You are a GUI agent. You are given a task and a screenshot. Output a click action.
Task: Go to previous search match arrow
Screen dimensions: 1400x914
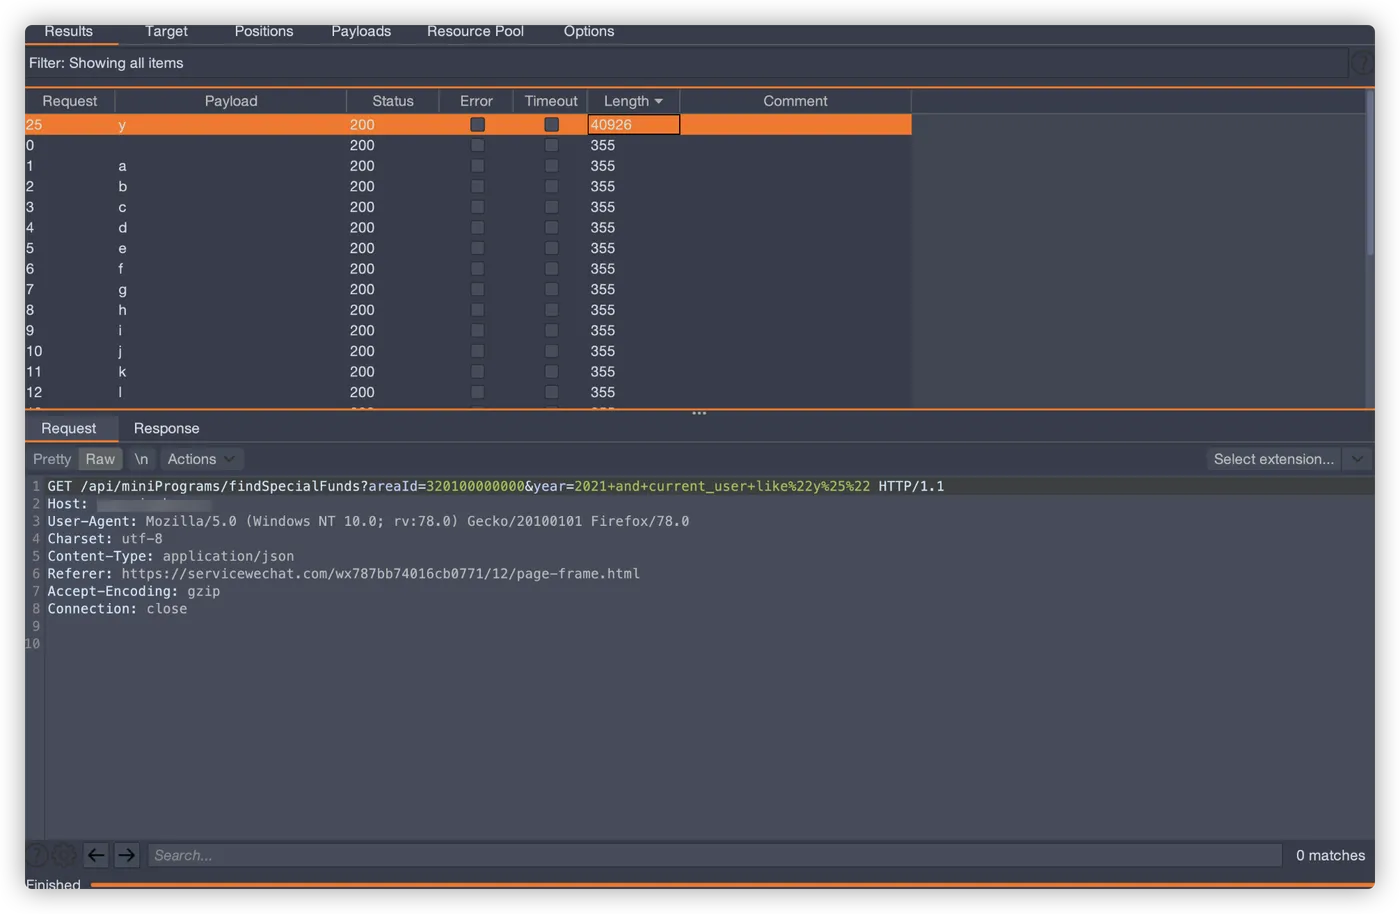96,855
